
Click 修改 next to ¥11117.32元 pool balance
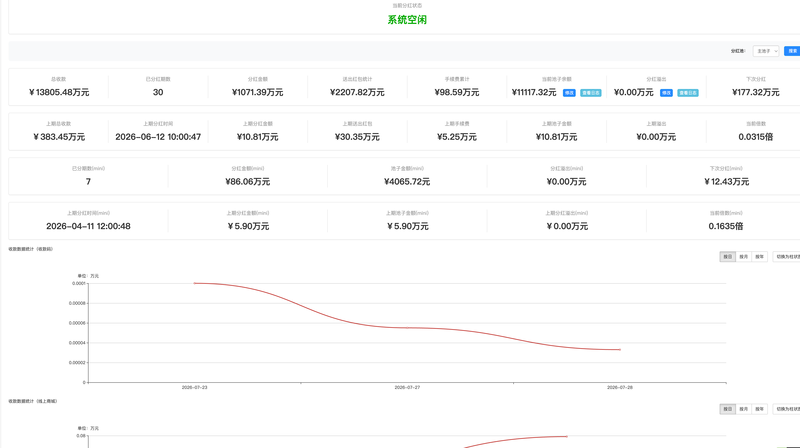pyautogui.click(x=569, y=93)
